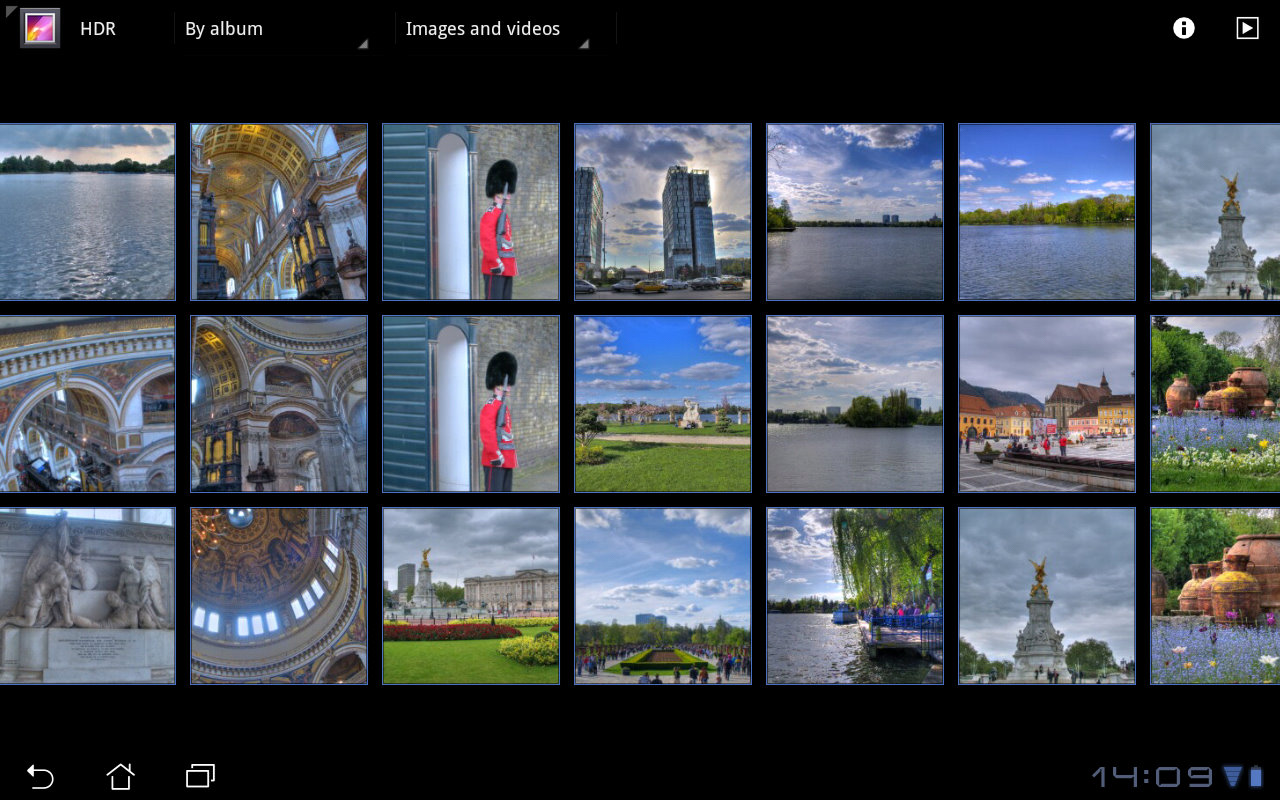Tap the Wi-Fi signal status icon
This screenshot has height=800, width=1280.
click(1233, 777)
